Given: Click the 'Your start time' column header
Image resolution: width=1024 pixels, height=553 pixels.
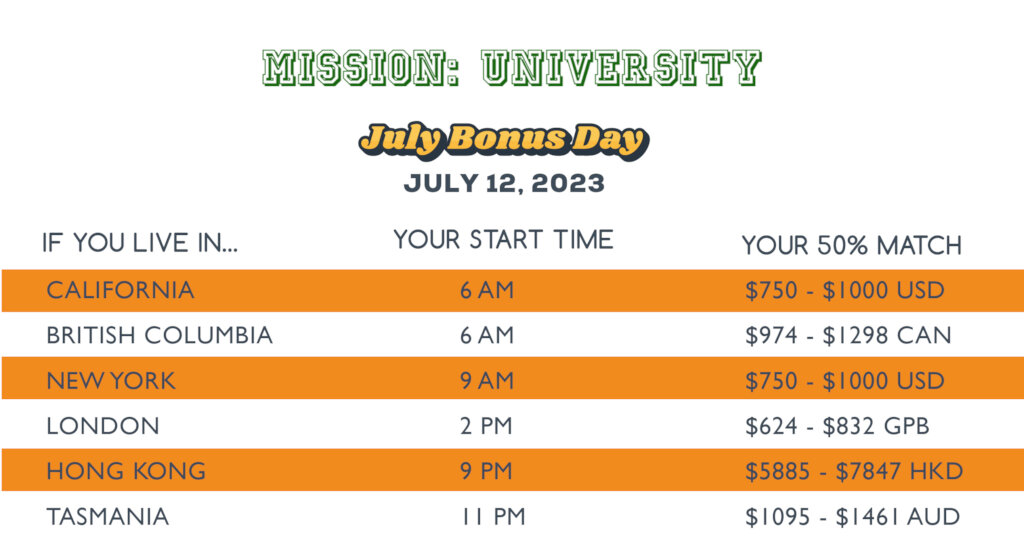Looking at the screenshot, I should [x=503, y=240].
